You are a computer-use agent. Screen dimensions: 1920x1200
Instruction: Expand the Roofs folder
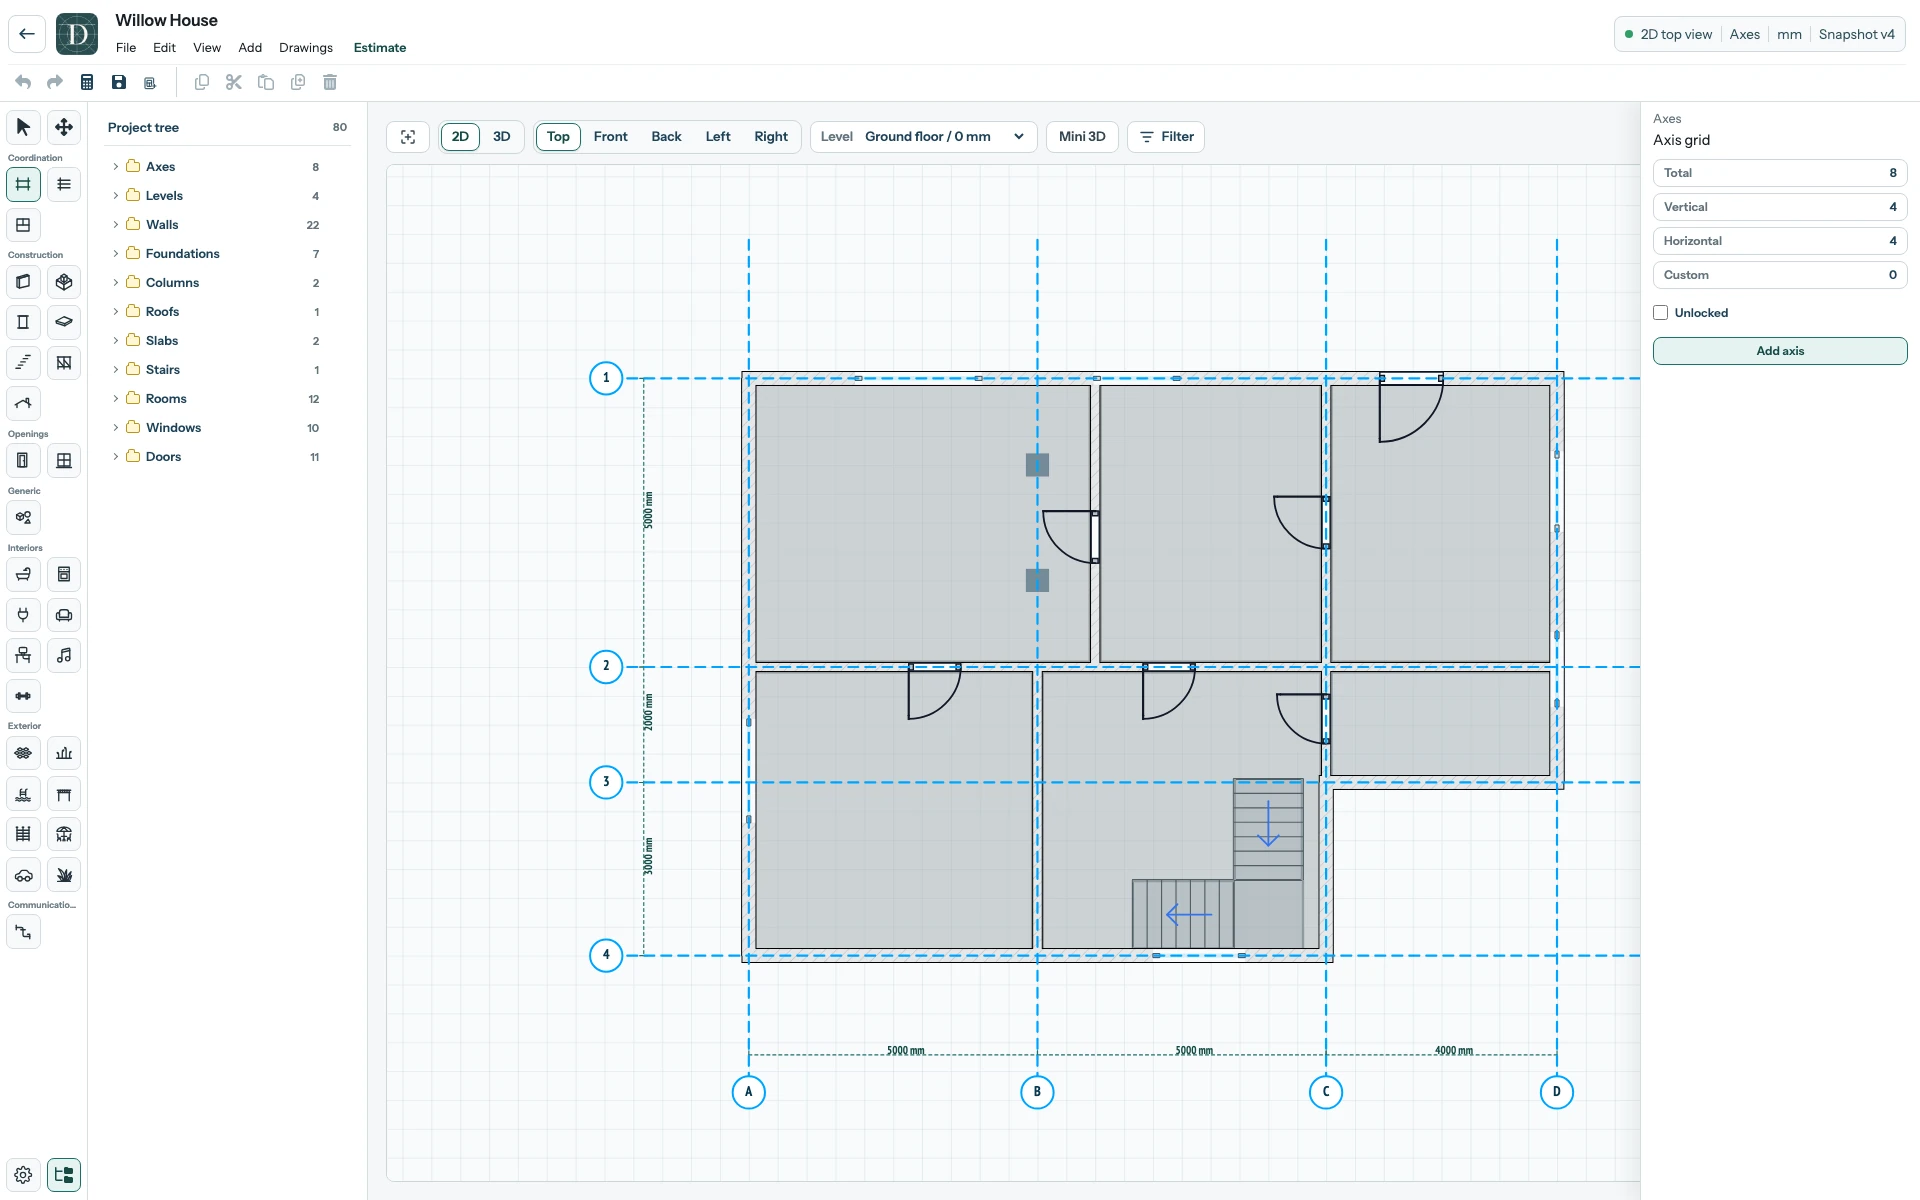pyautogui.click(x=116, y=312)
